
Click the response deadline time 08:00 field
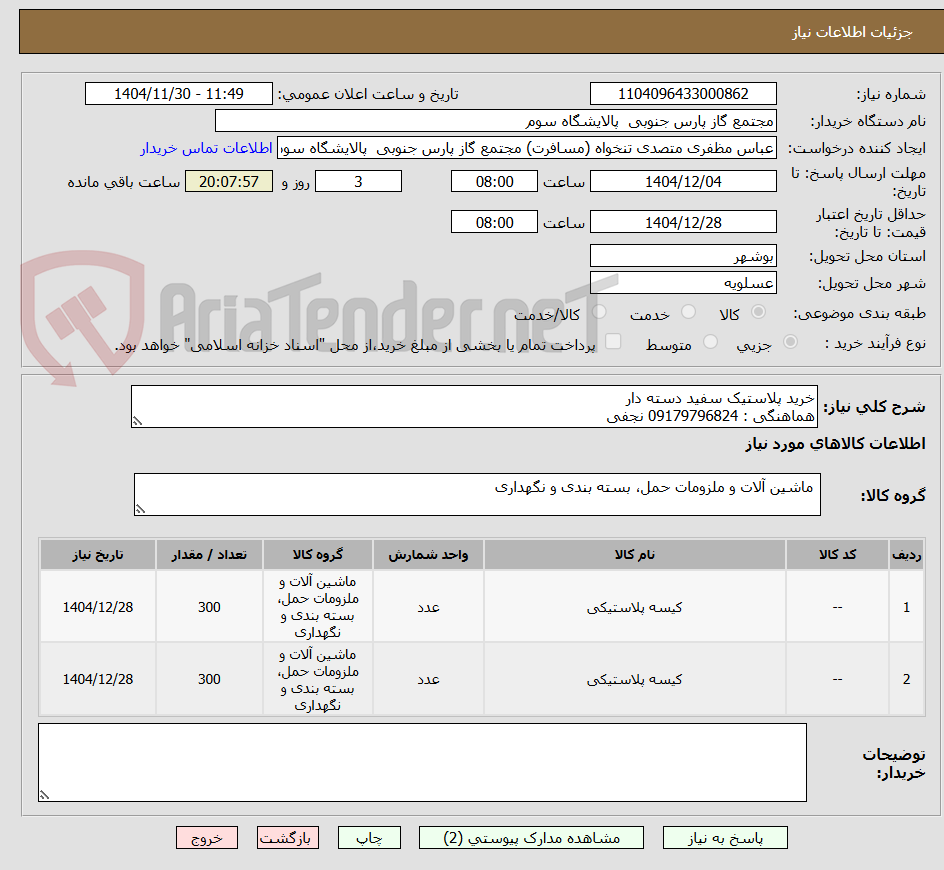494,181
